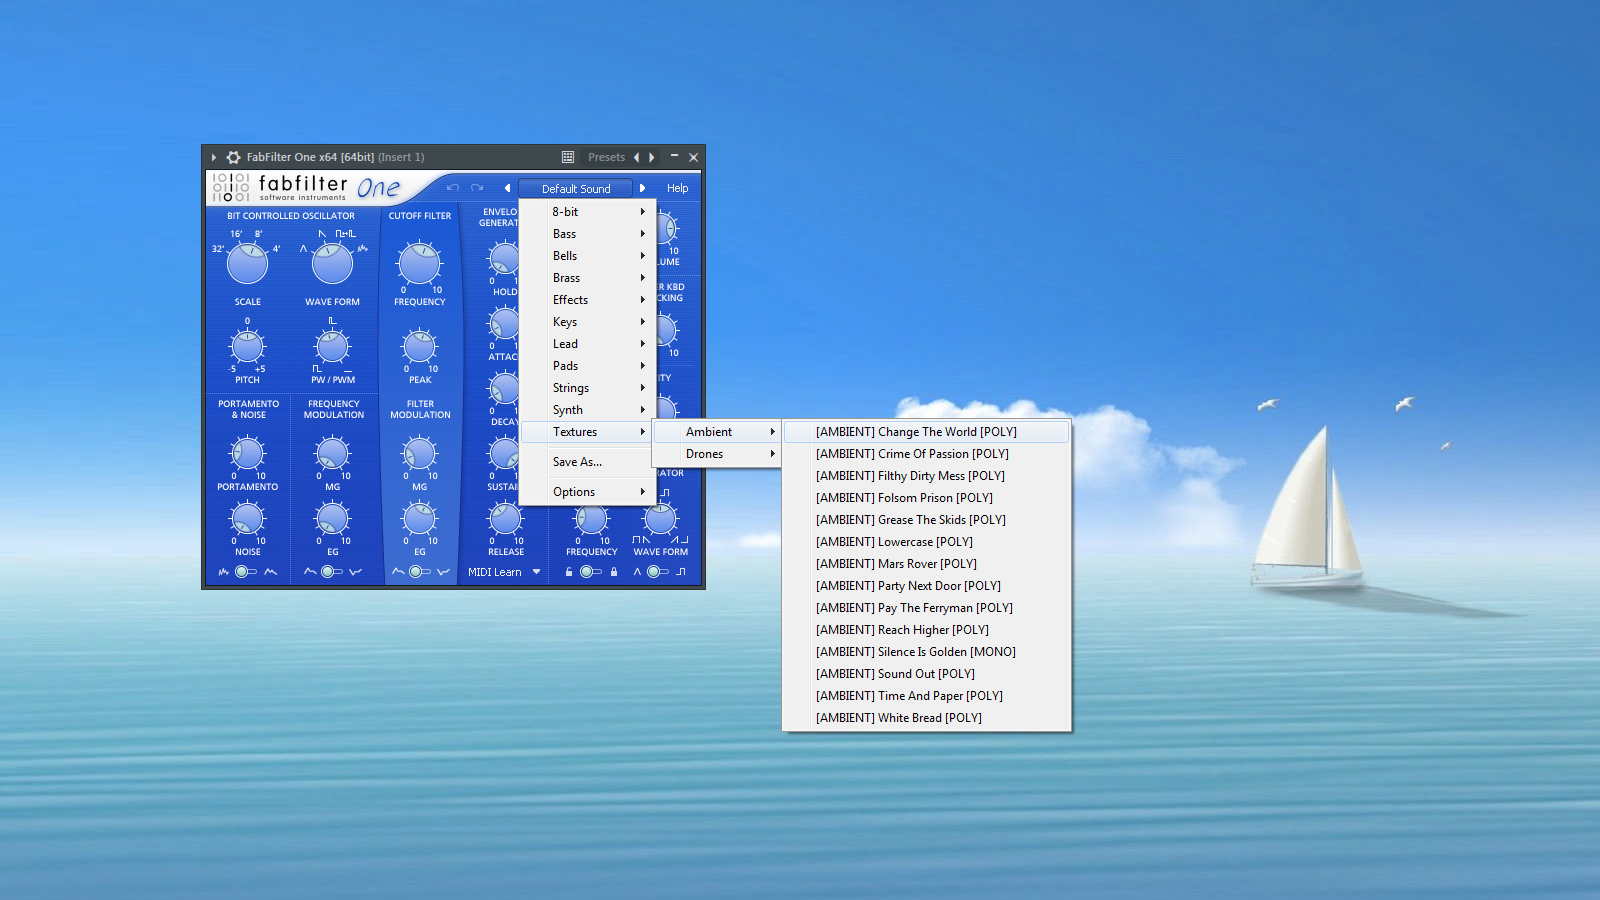
Task: Click the grid icon beside the Presets label
Action: 568,157
